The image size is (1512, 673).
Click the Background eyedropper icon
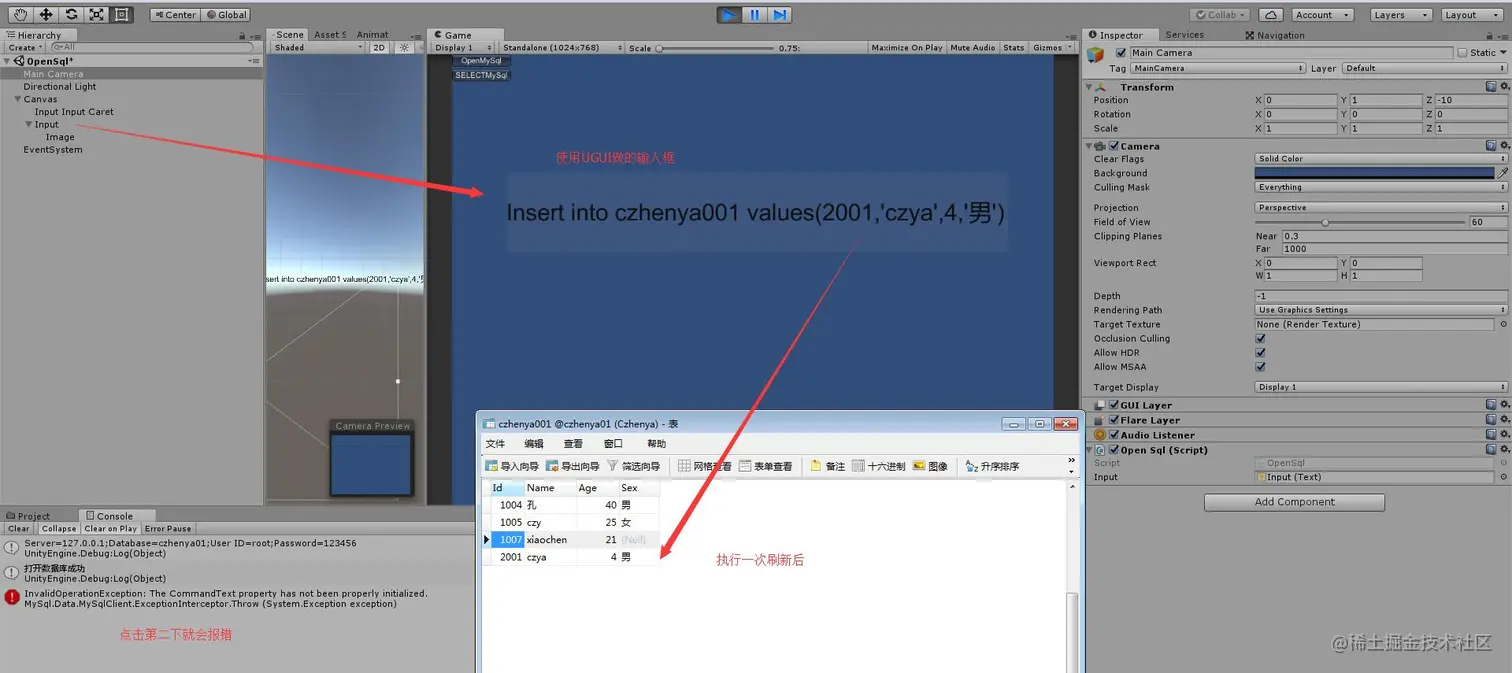tap(1502, 173)
